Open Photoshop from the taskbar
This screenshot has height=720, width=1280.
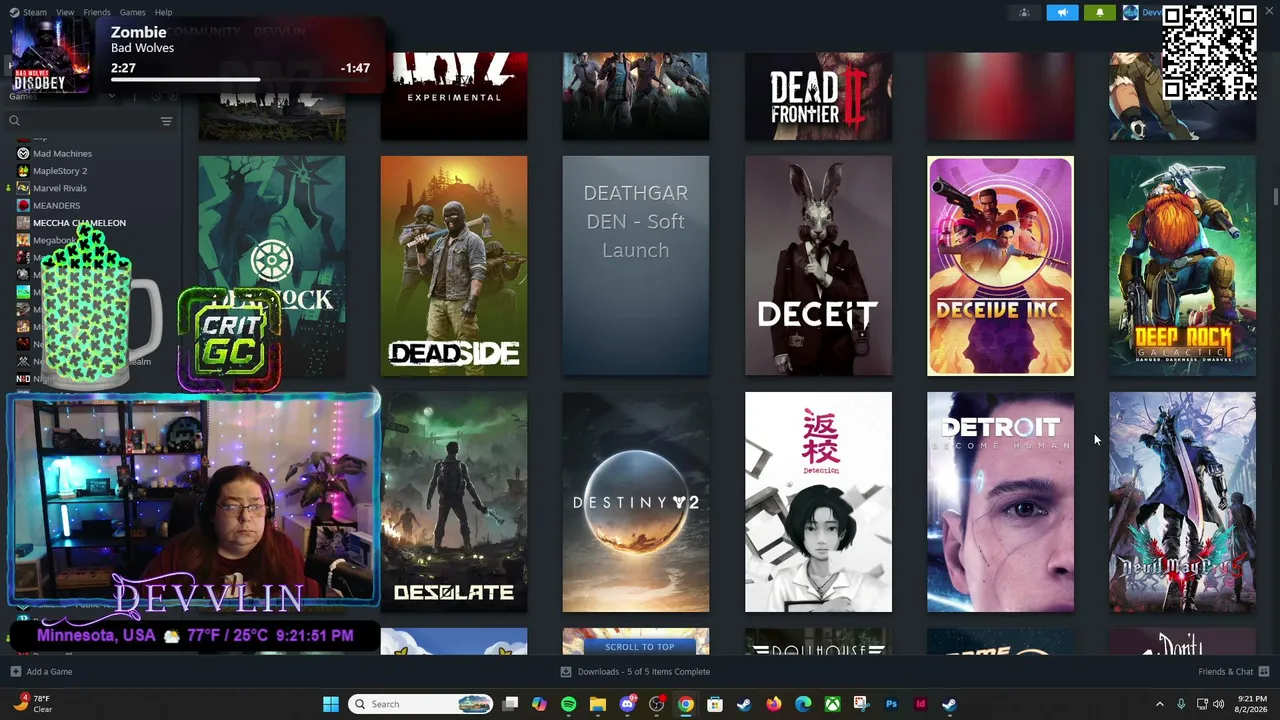(891, 704)
